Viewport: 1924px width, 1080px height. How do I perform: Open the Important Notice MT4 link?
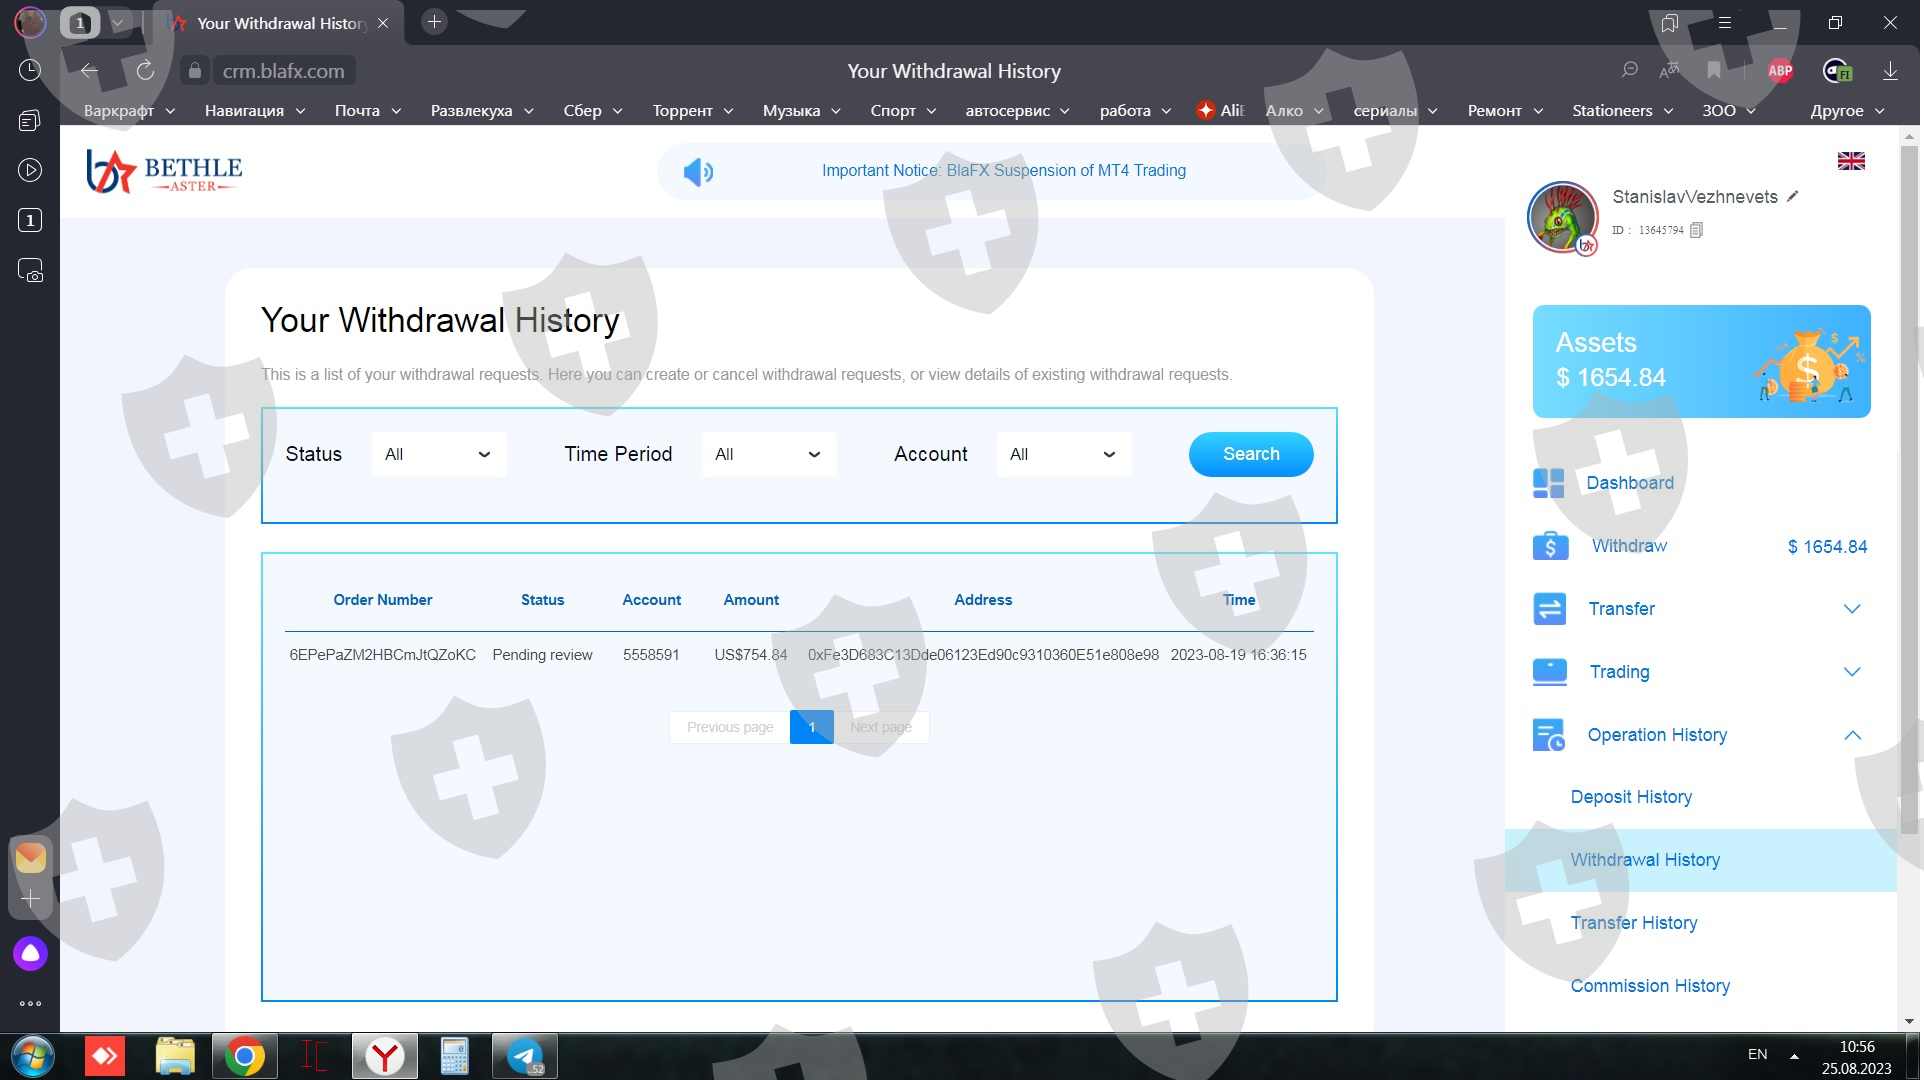click(1003, 171)
